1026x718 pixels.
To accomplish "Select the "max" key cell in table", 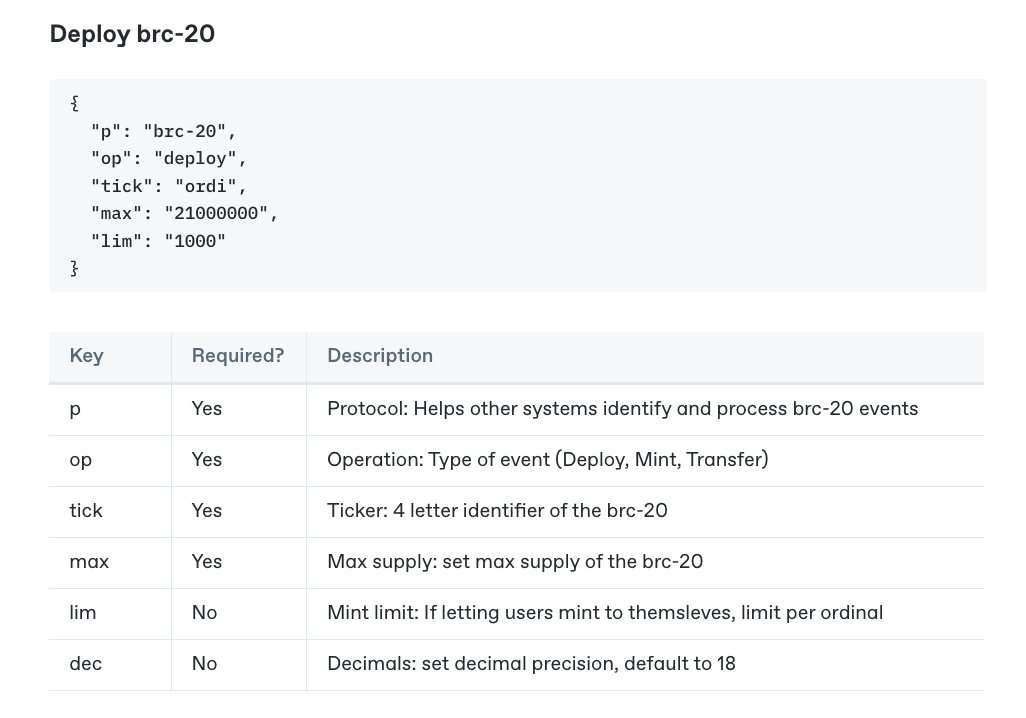I will (89, 562).
